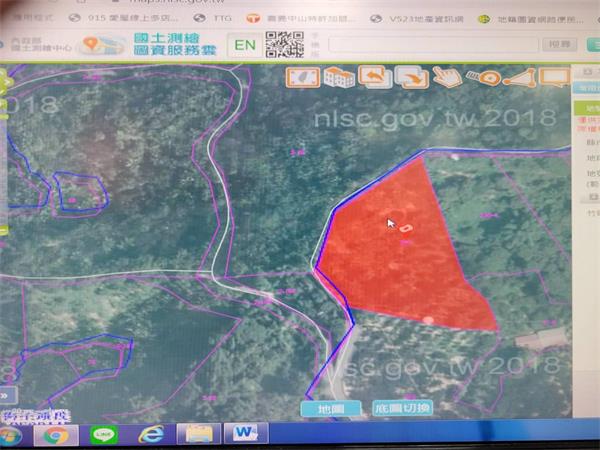
Task: Click the 底圖切換 basemap switch button
Action: 402,408
